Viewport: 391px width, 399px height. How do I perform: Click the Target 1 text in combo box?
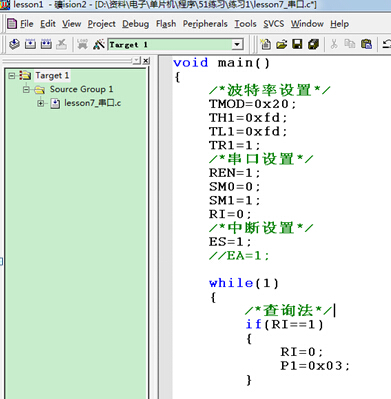click(x=128, y=45)
